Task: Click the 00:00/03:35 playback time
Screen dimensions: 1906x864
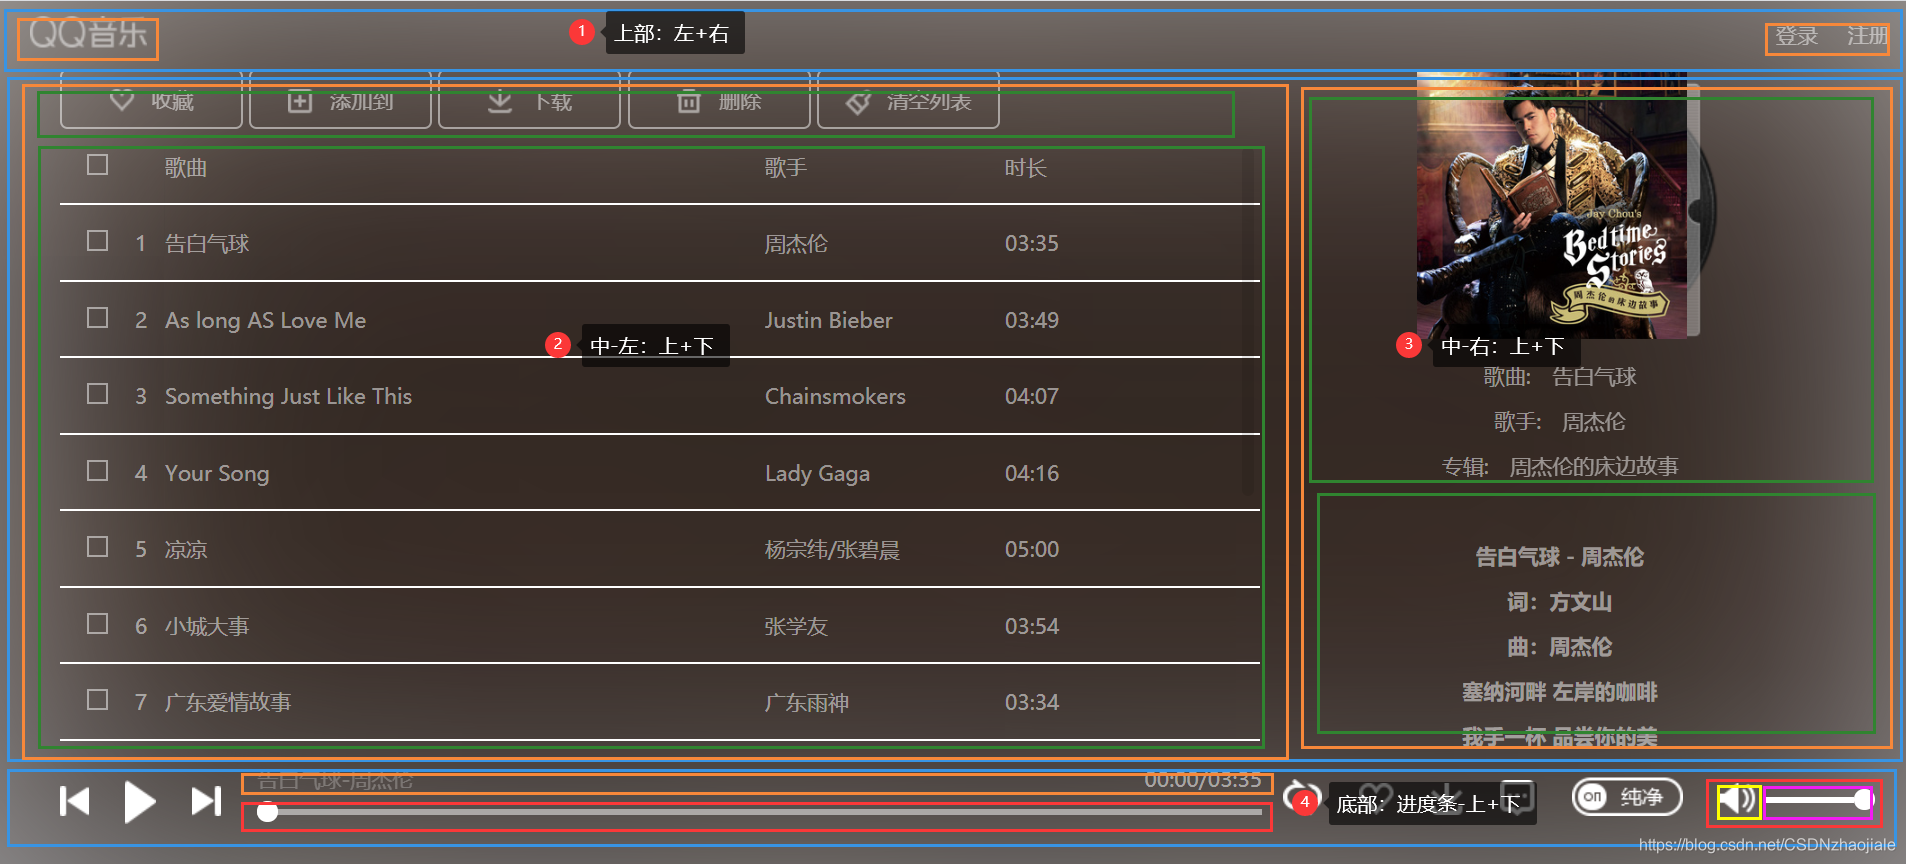Action: point(1203,780)
